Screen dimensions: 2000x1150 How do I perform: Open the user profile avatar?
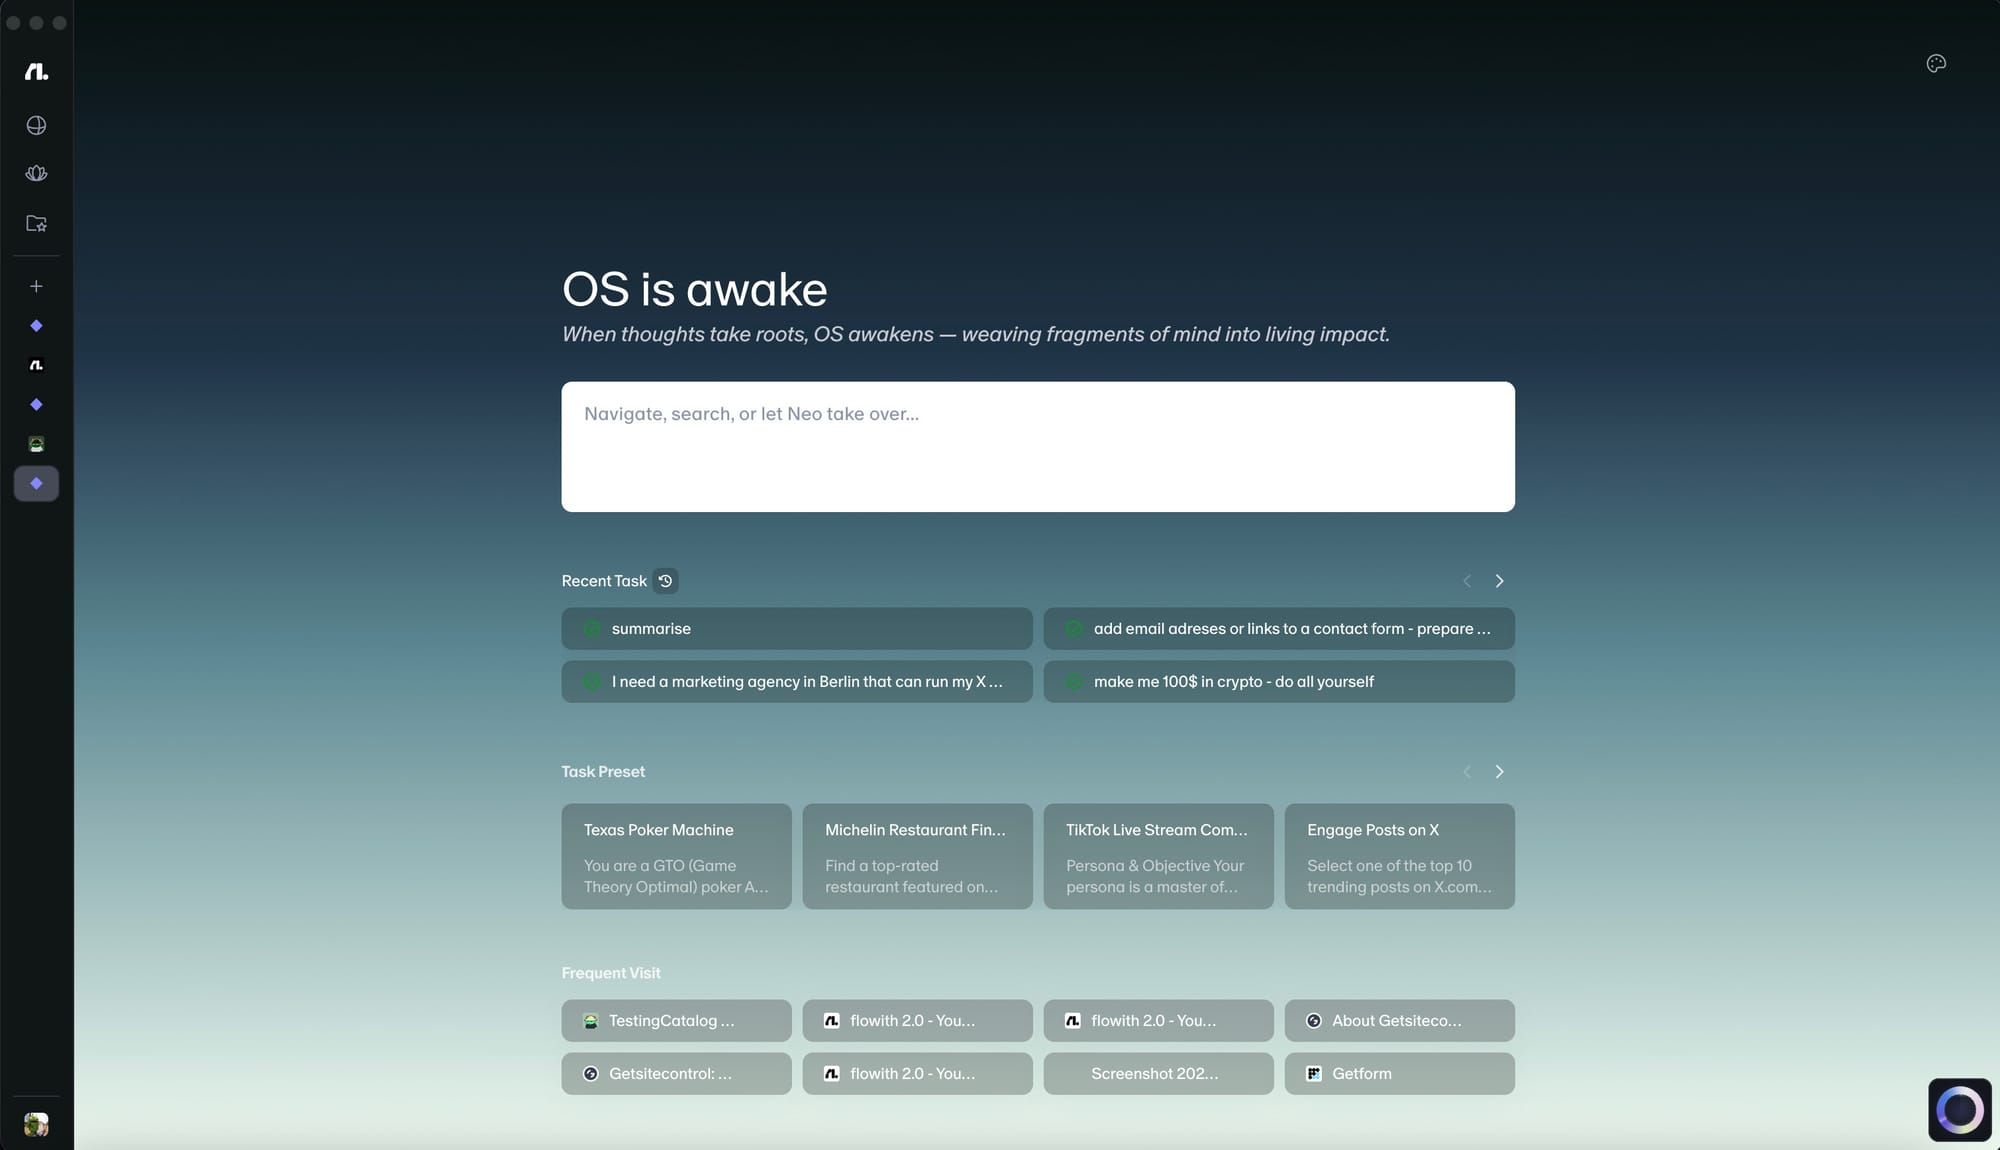point(36,1124)
